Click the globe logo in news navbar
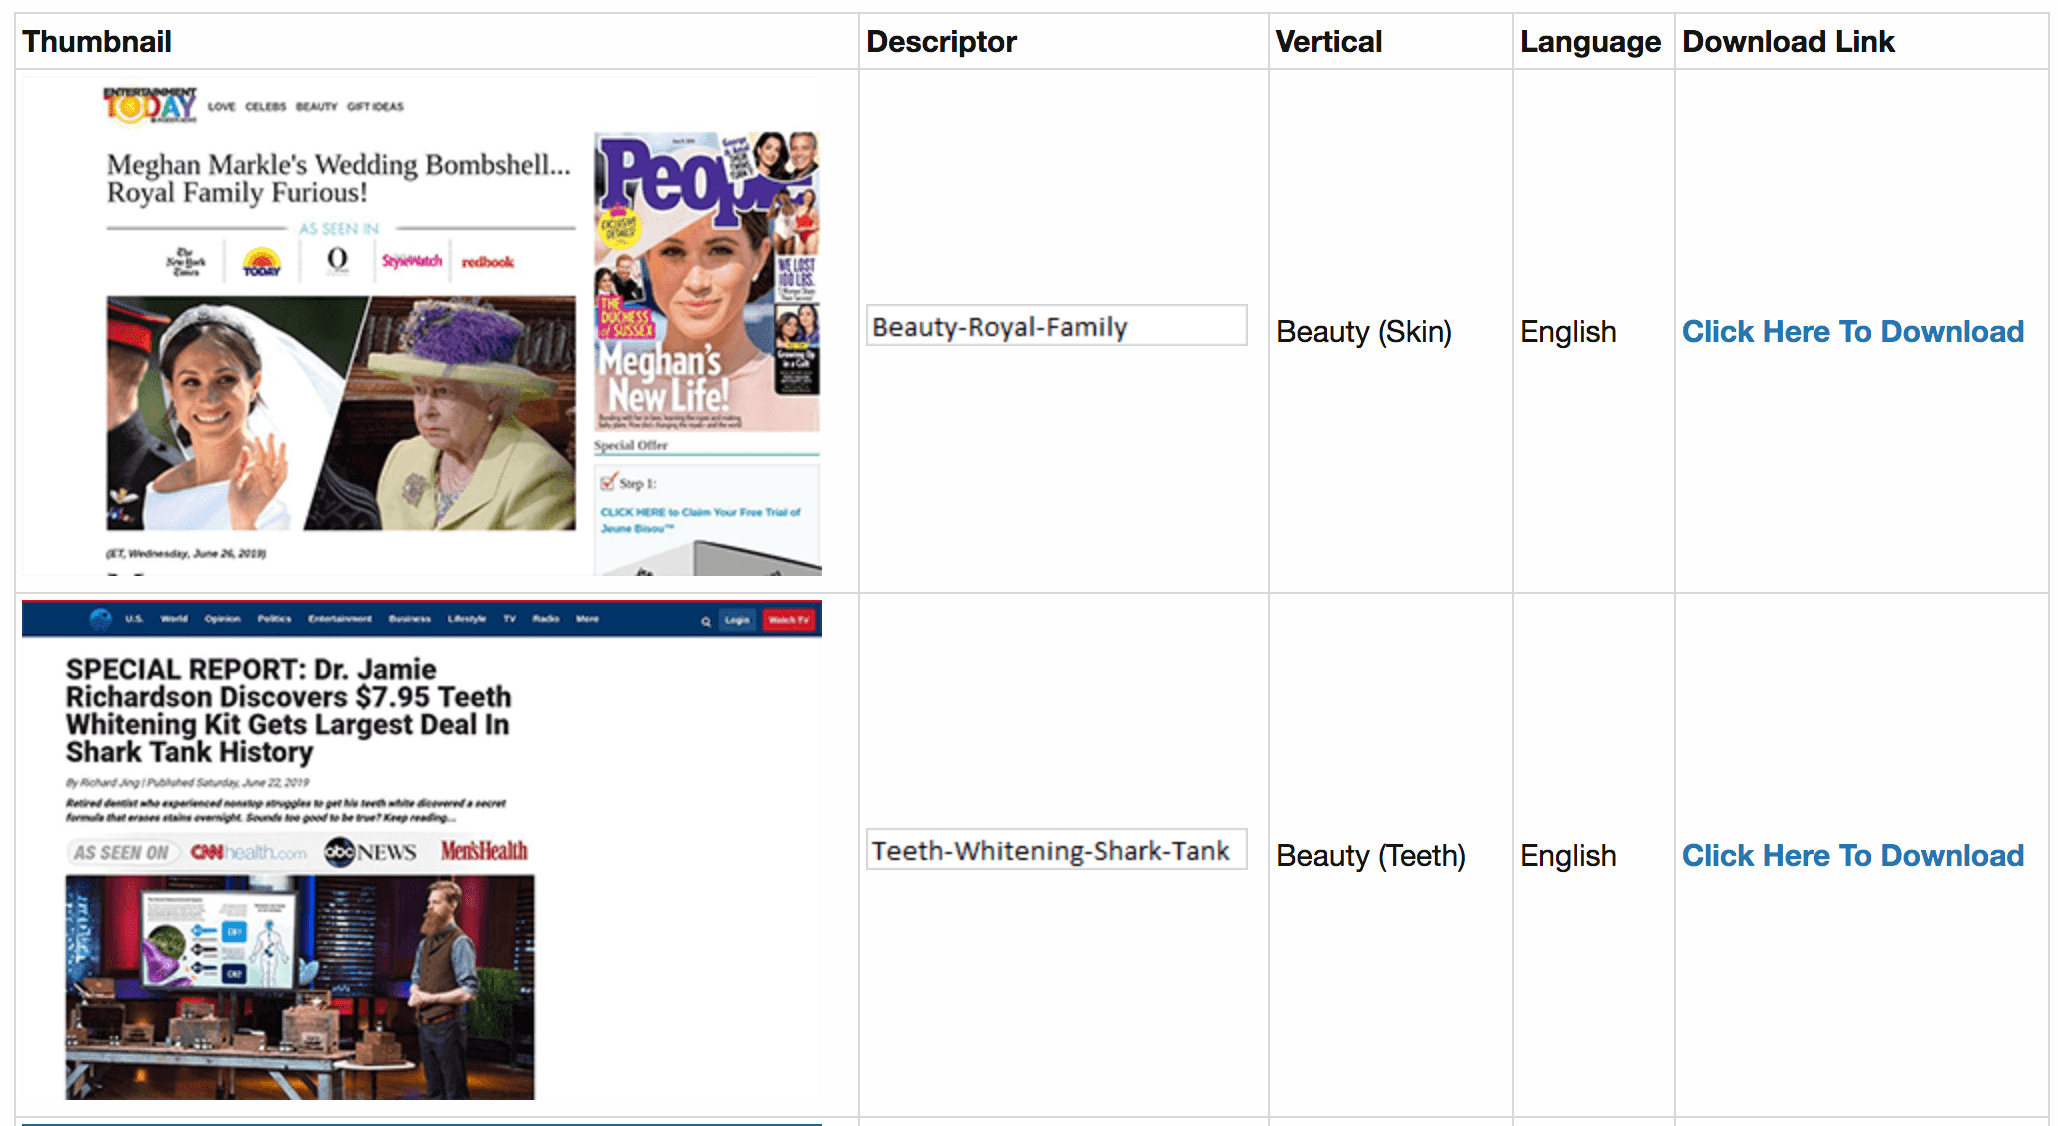This screenshot has width=2058, height=1126. pos(100,619)
